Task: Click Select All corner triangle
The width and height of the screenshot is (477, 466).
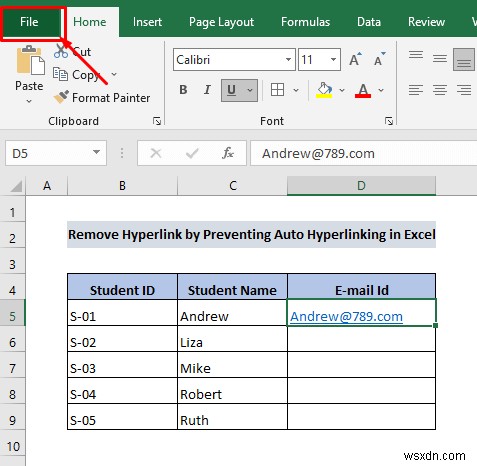Action: tap(16, 186)
